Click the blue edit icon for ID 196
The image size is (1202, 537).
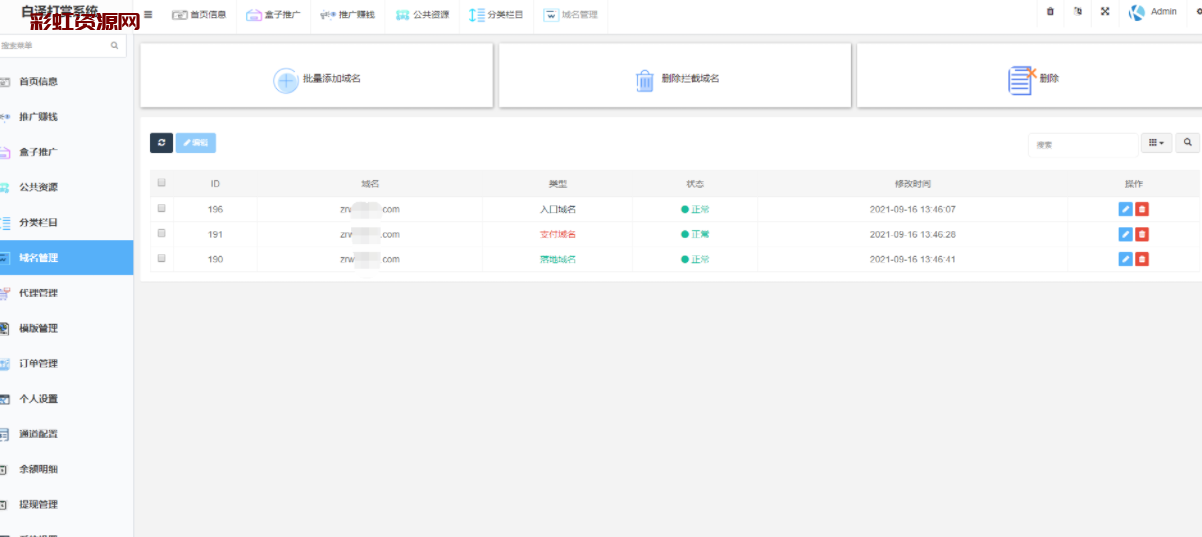click(1125, 209)
